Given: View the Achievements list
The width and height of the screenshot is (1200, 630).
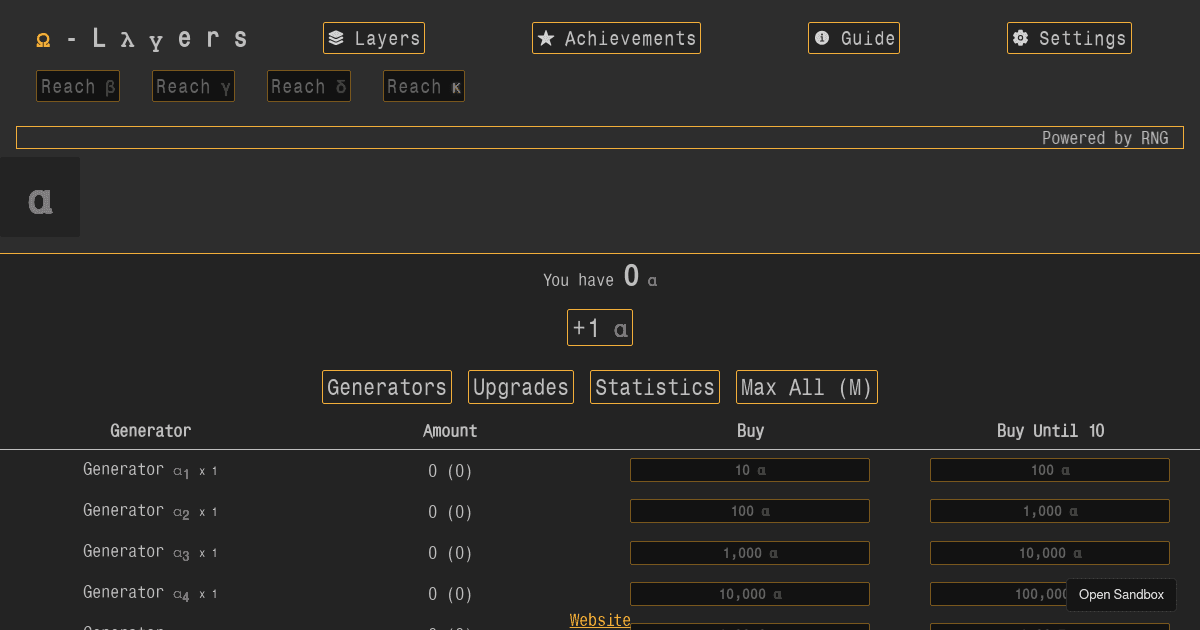Looking at the screenshot, I should point(616,37).
